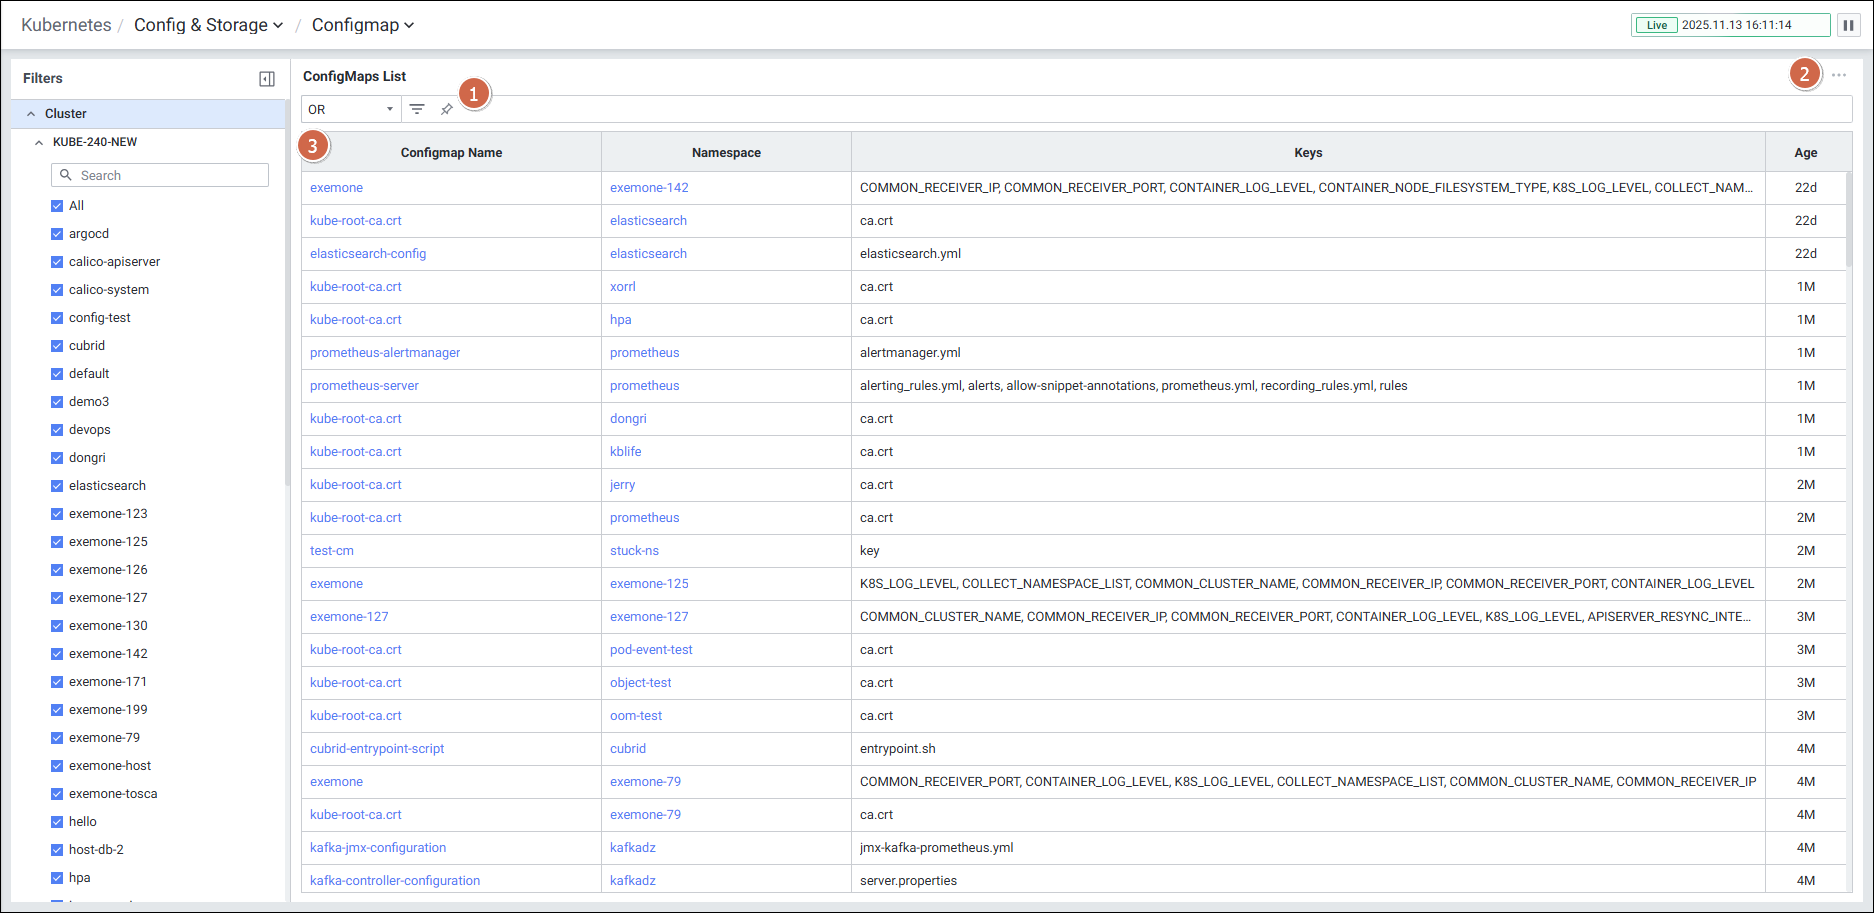
Task: Toggle the argocd namespace checkbox
Action: (57, 234)
